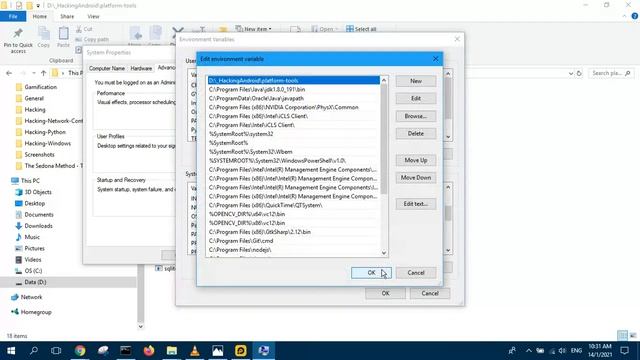Click the Edit text... button
The width and height of the screenshot is (640, 360).
tap(416, 204)
